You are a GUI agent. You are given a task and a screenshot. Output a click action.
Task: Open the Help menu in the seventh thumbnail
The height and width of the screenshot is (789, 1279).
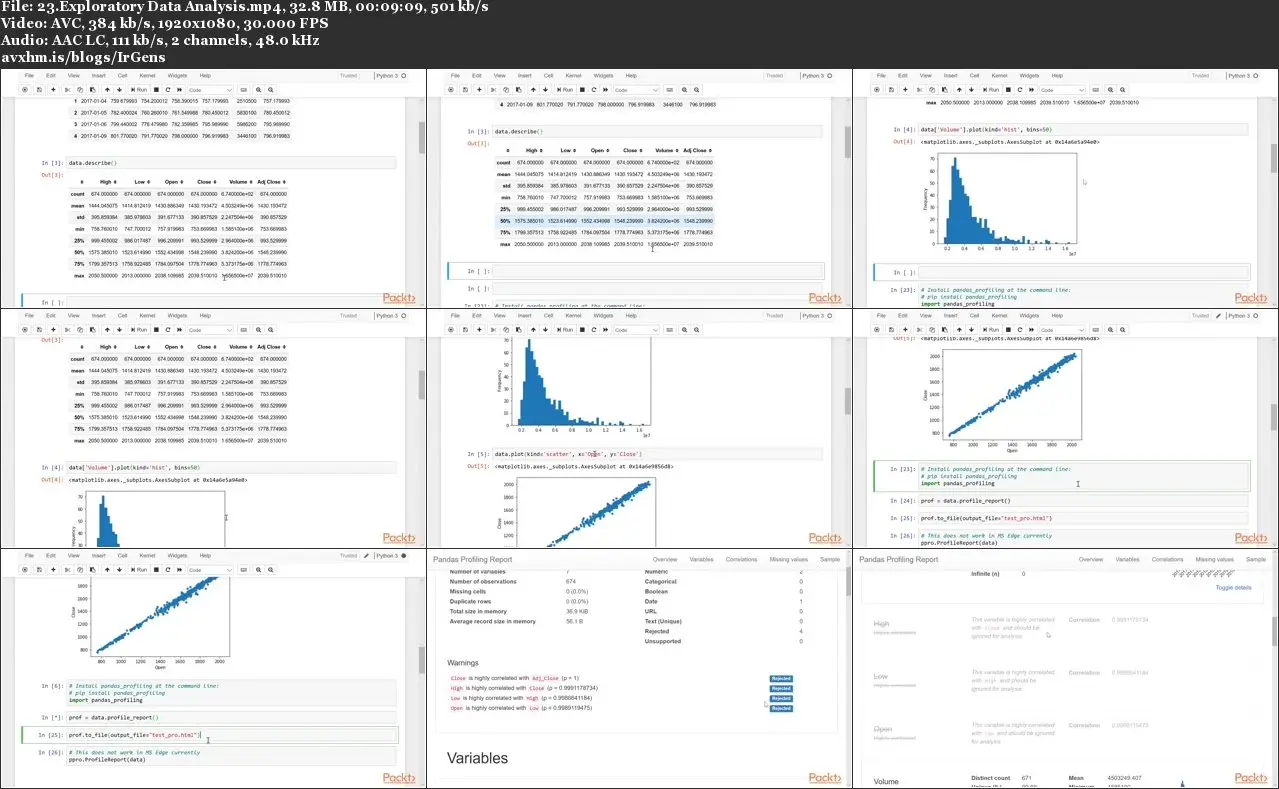pos(205,555)
